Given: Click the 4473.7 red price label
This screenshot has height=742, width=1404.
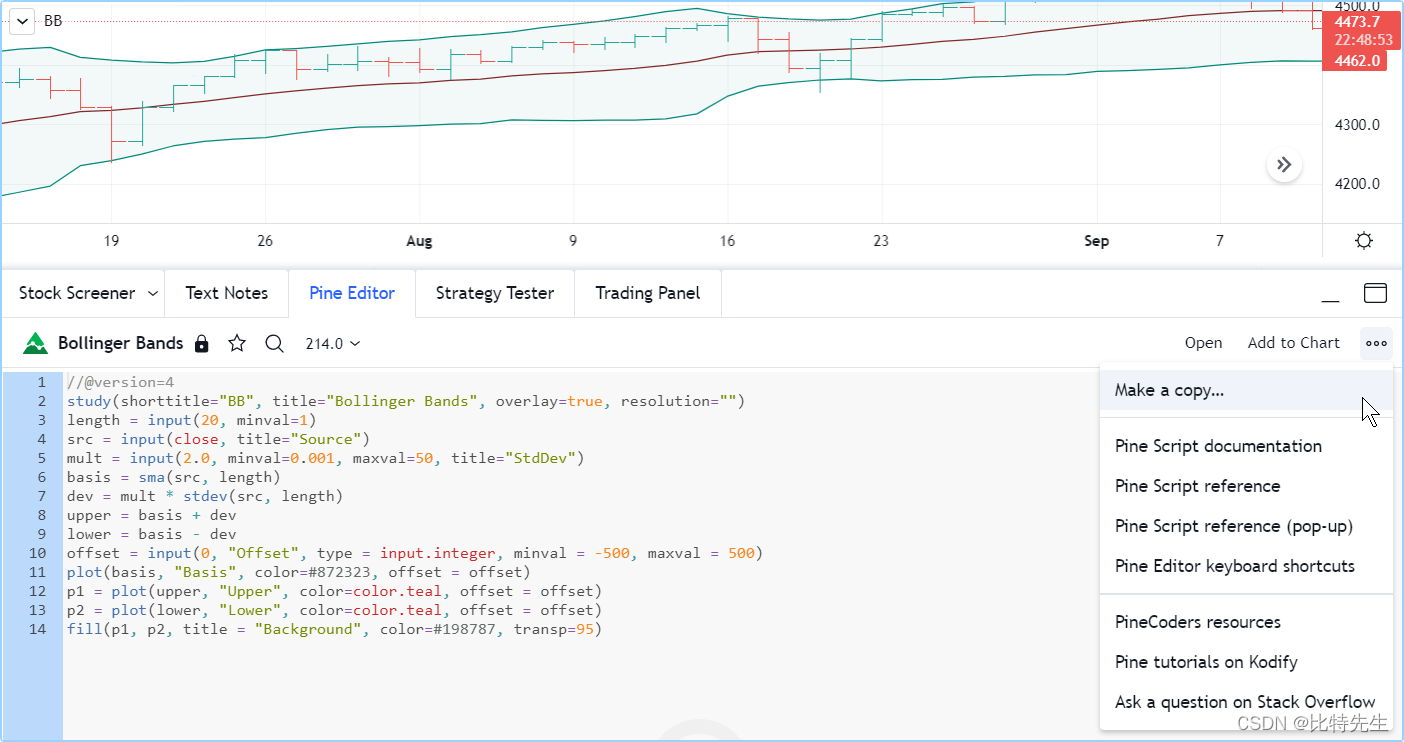Looking at the screenshot, I should coord(1355,22).
